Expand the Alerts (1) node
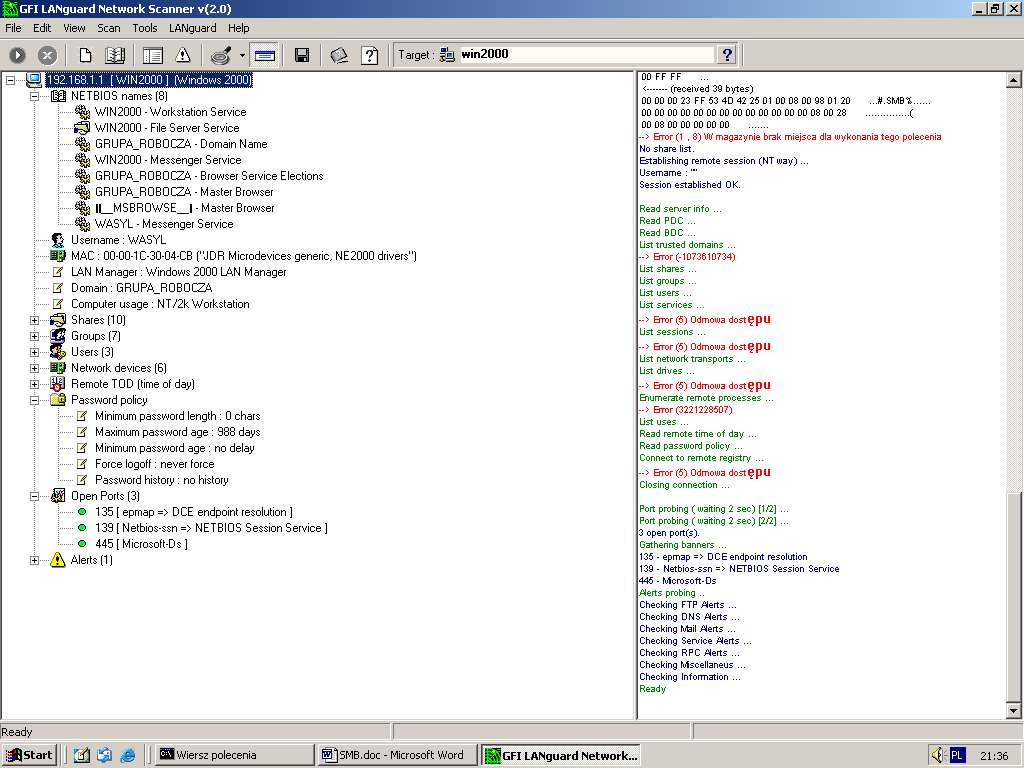The image size is (1024, 768). pyautogui.click(x=35, y=560)
